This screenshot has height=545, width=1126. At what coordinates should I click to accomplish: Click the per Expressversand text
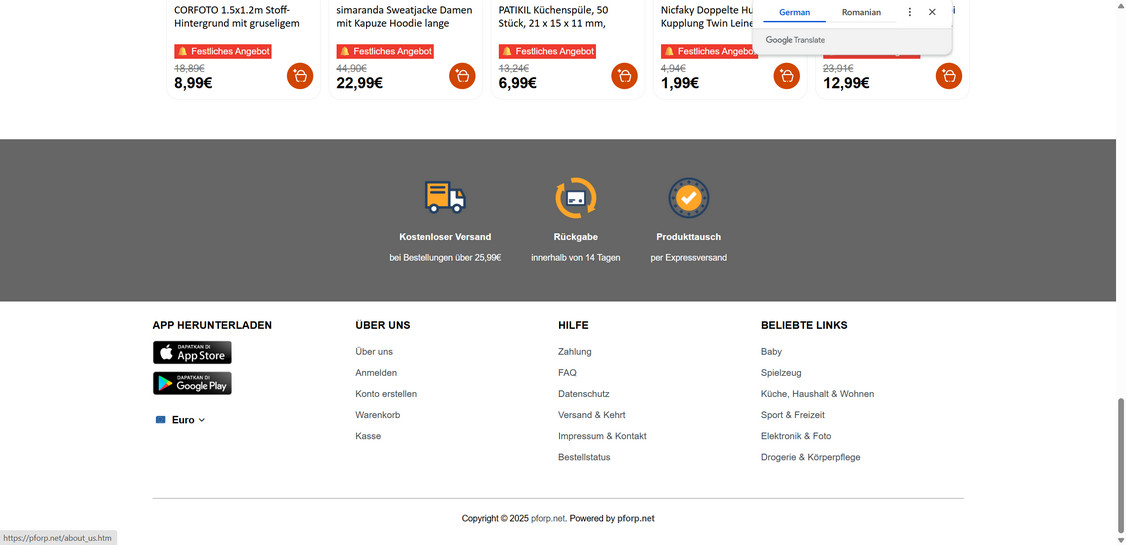pos(689,258)
